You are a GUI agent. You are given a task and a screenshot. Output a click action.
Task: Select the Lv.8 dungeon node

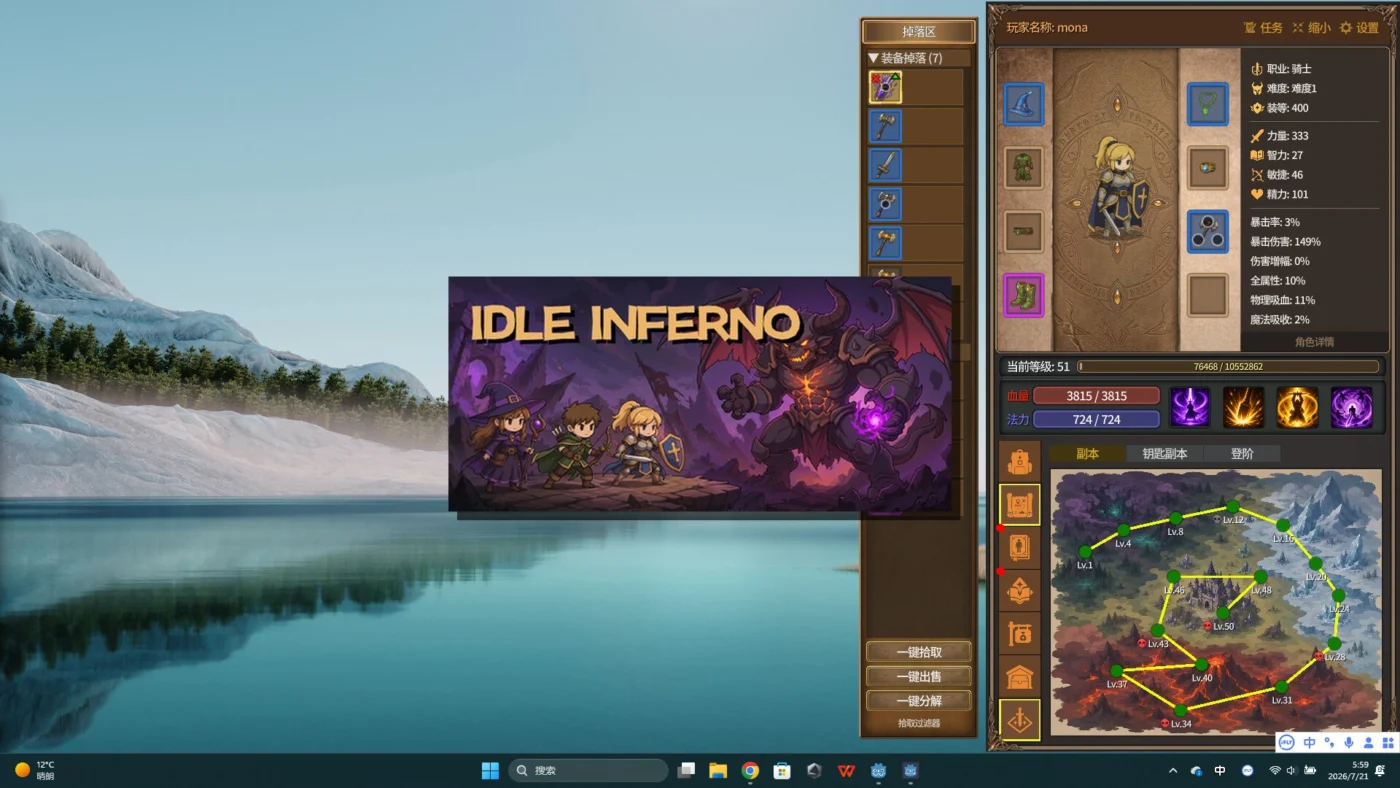(x=1176, y=518)
